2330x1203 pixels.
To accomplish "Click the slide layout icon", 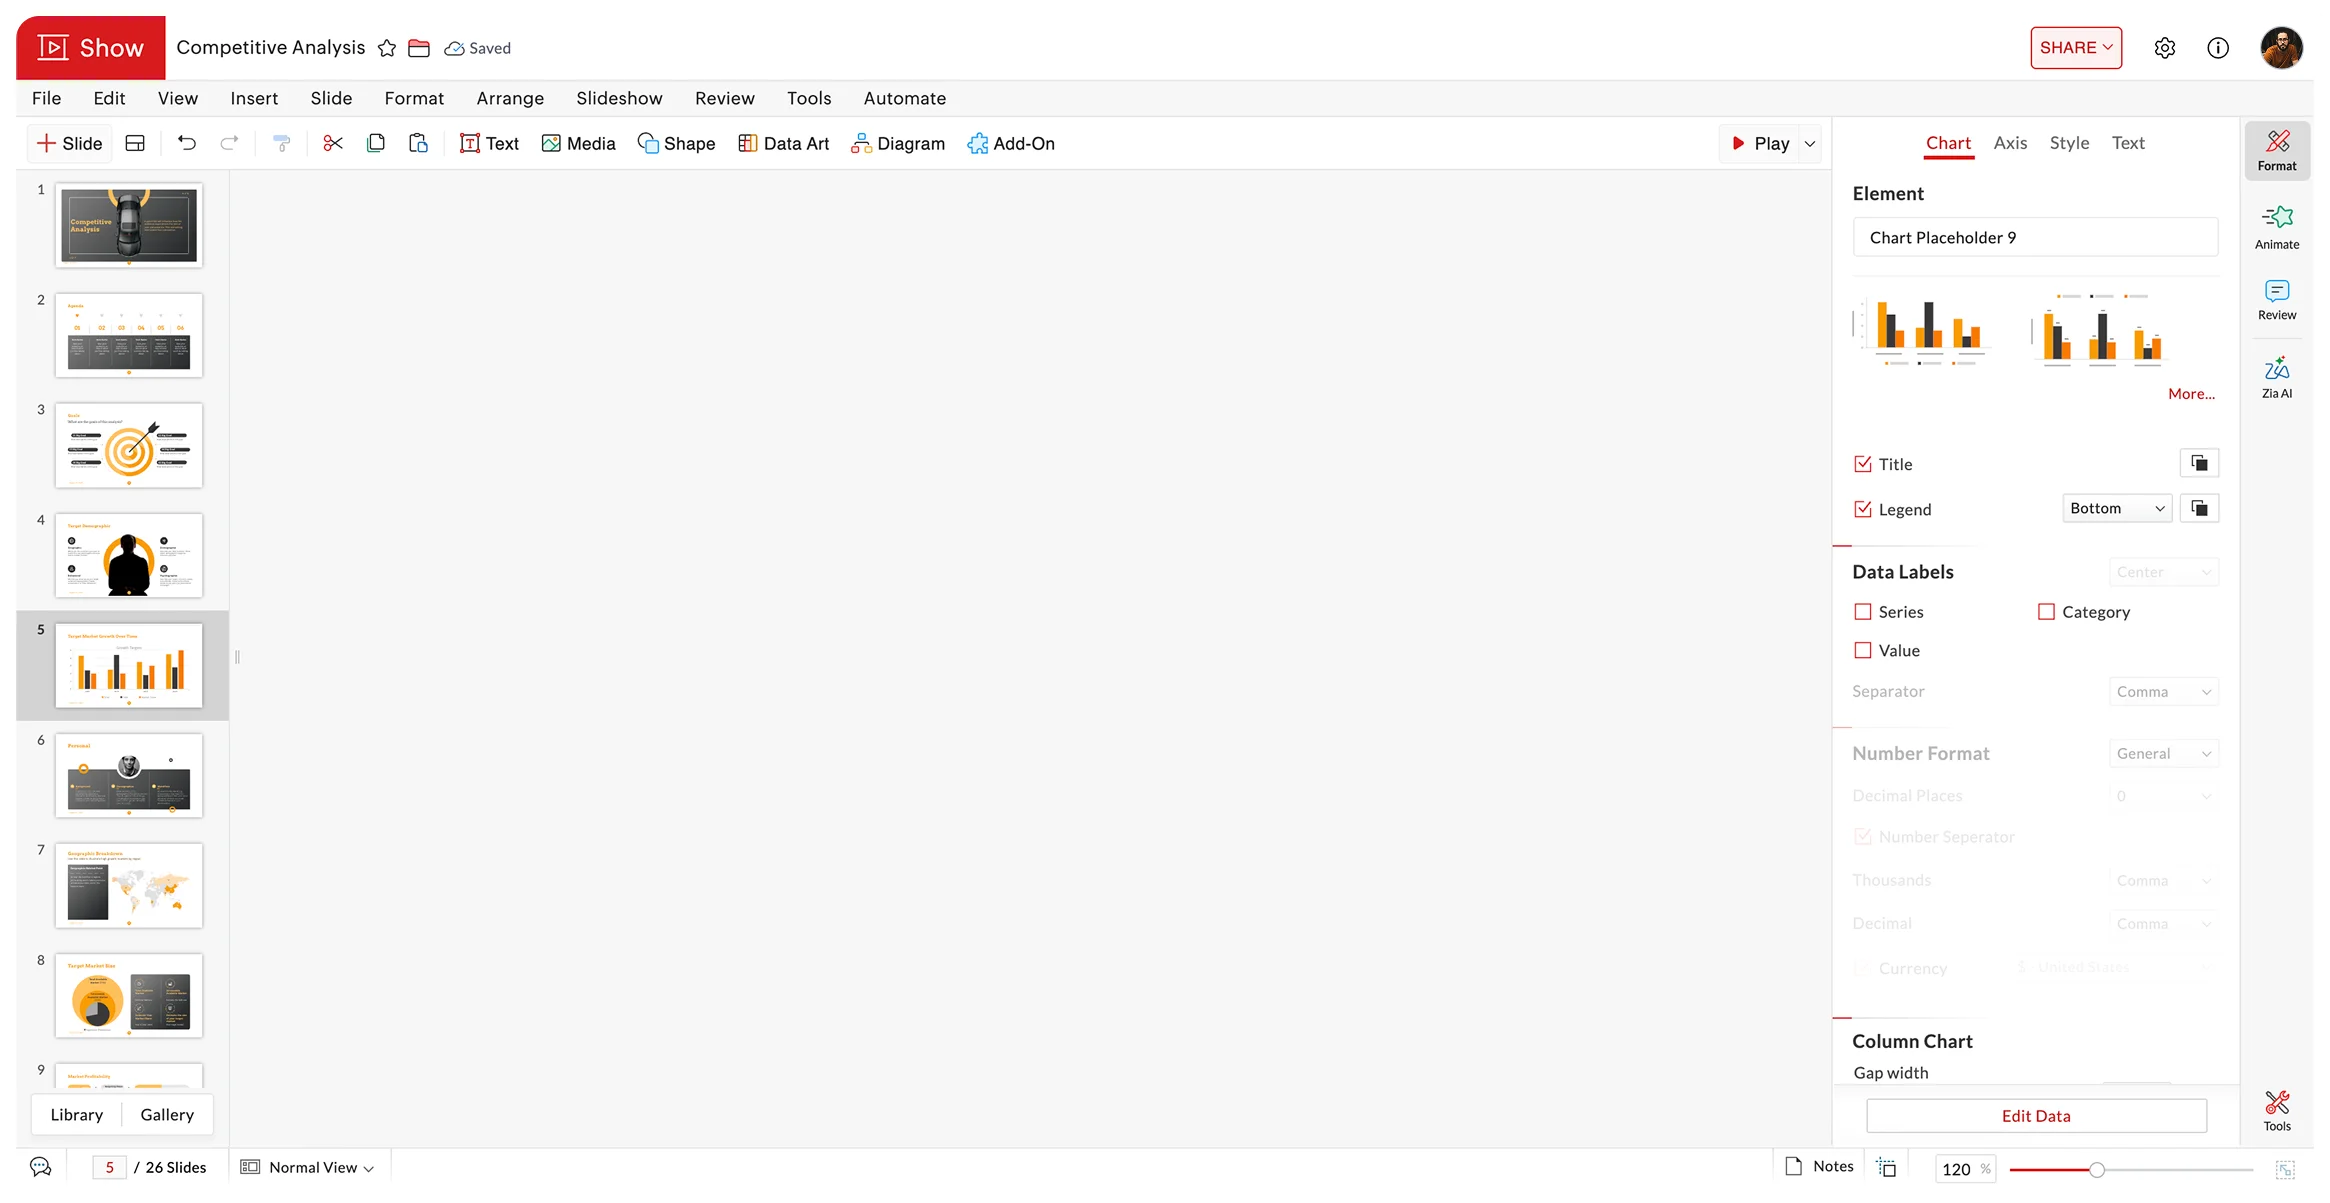I will 135,144.
